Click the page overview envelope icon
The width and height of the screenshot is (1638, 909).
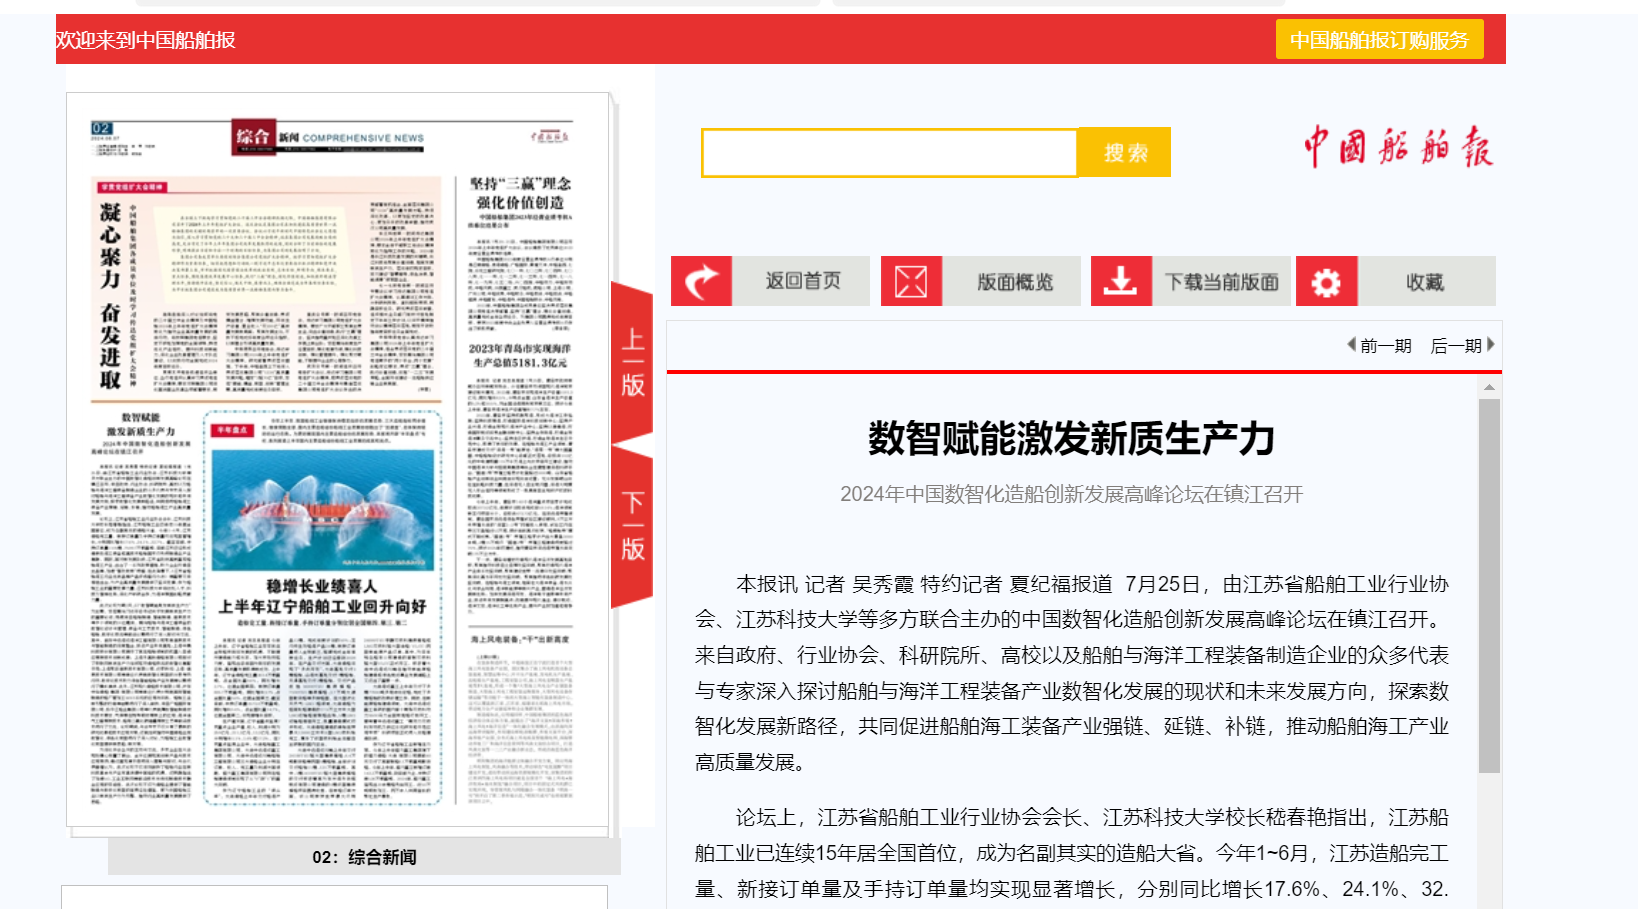pyautogui.click(x=911, y=282)
